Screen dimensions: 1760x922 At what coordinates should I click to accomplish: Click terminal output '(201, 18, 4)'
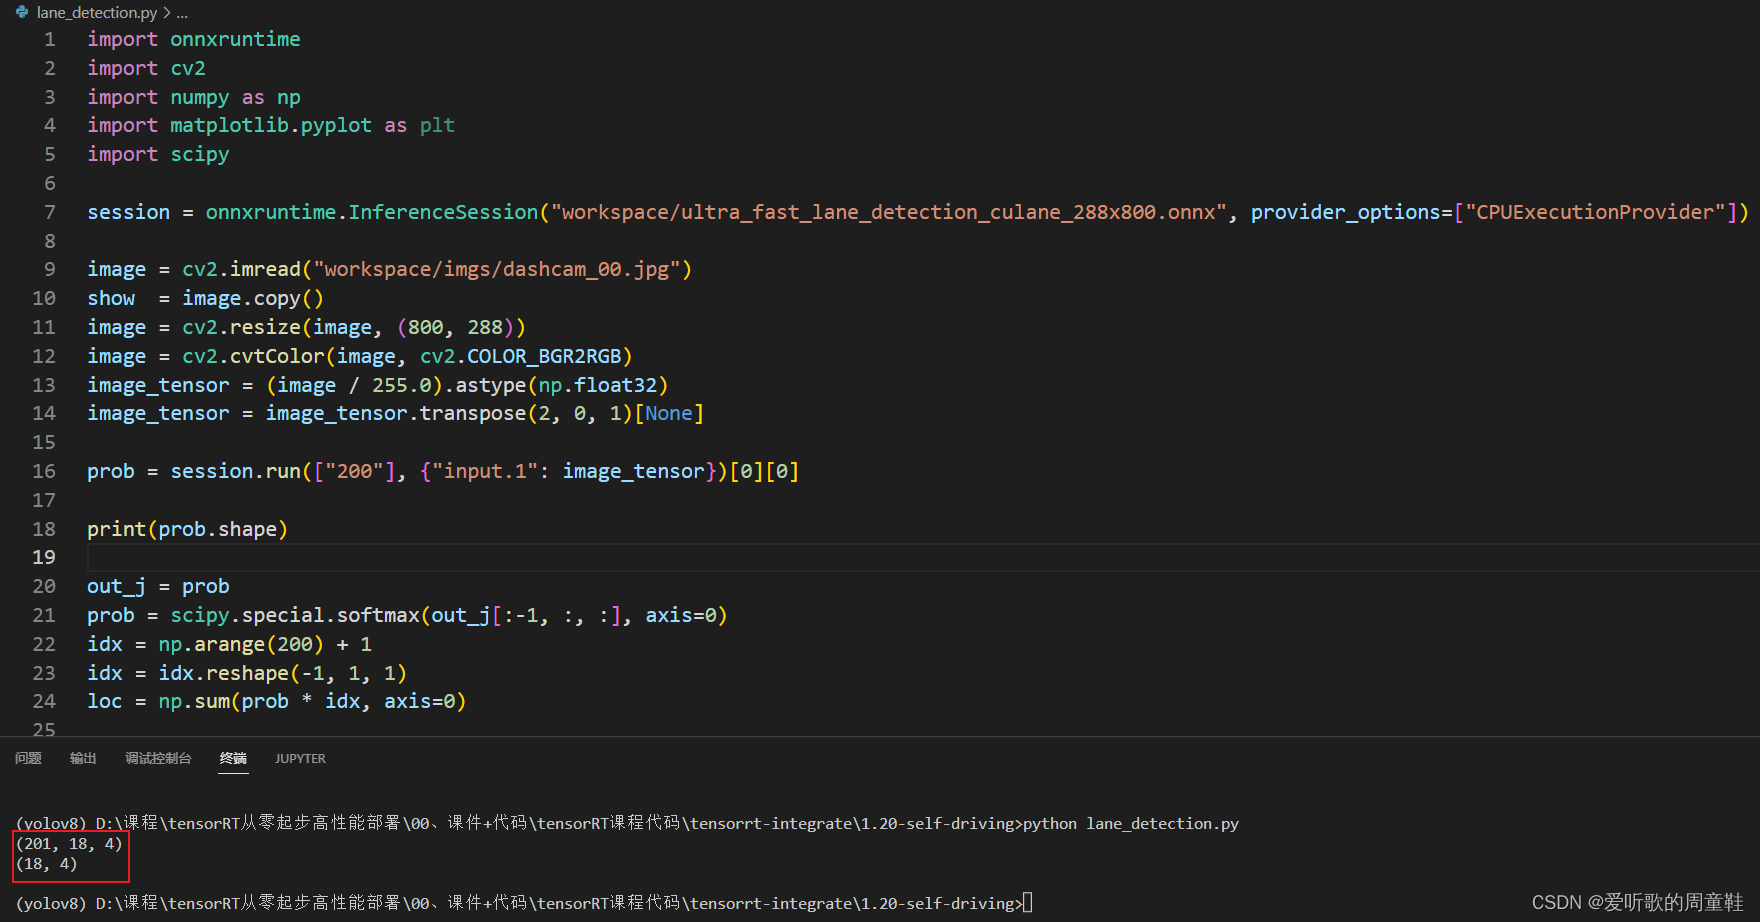(69, 844)
